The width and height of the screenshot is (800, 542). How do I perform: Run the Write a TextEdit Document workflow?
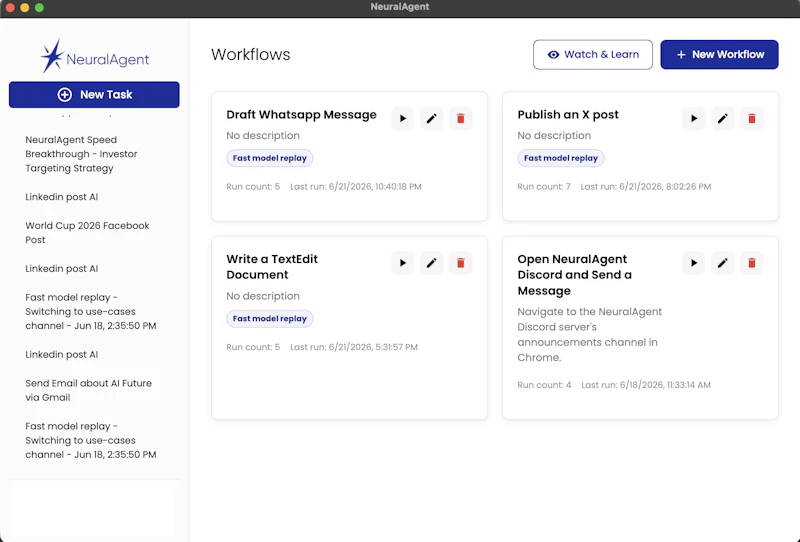point(403,263)
